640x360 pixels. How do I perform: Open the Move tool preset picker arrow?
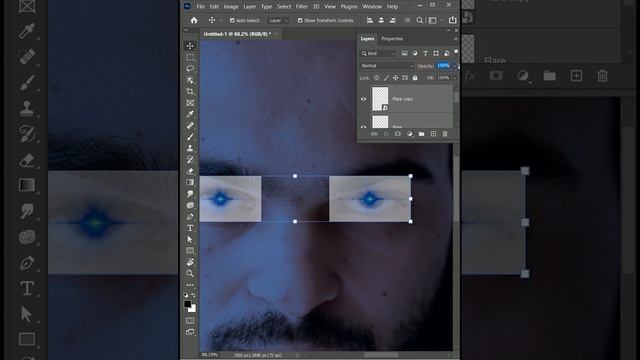pyautogui.click(x=221, y=20)
